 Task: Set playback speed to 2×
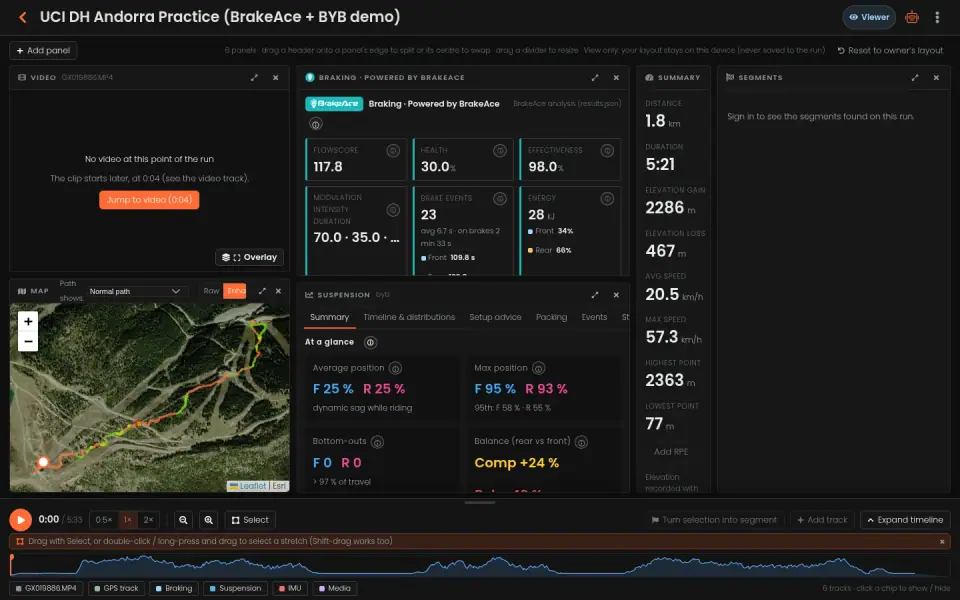coord(148,520)
